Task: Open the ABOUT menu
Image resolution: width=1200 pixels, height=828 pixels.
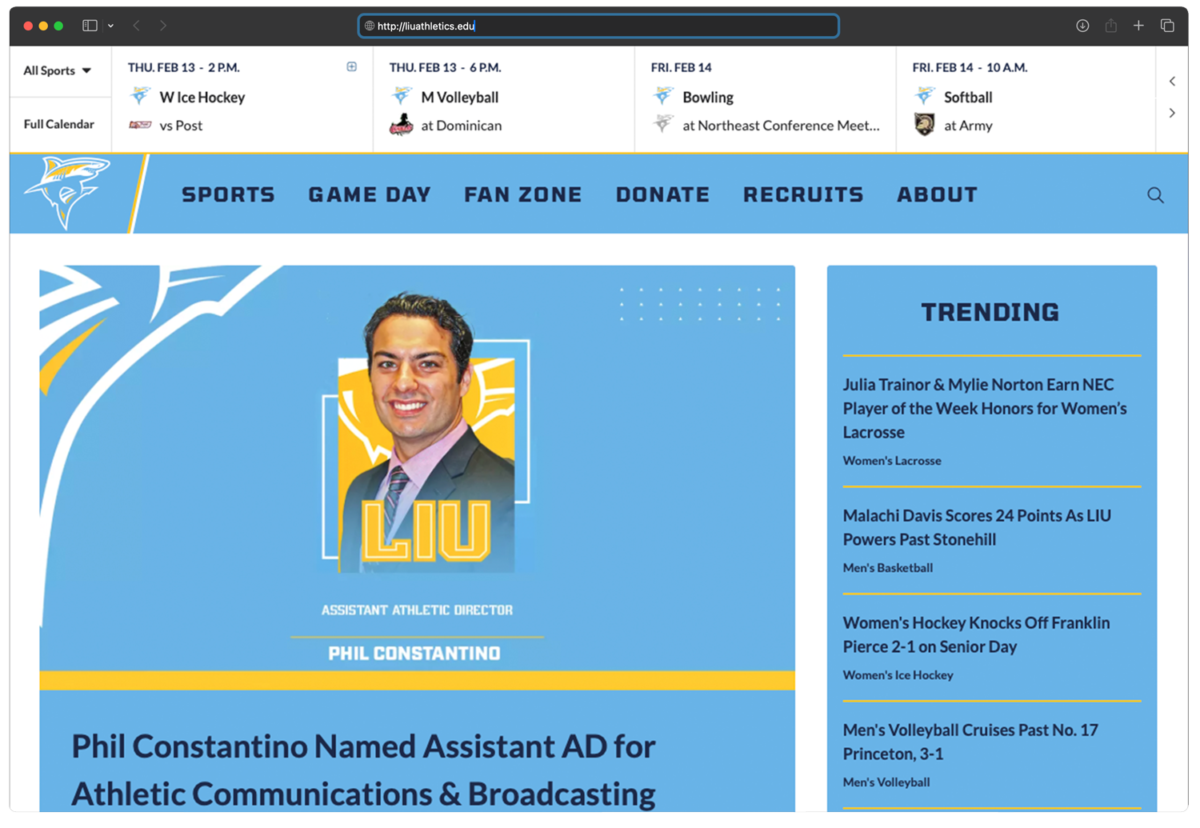Action: (937, 195)
